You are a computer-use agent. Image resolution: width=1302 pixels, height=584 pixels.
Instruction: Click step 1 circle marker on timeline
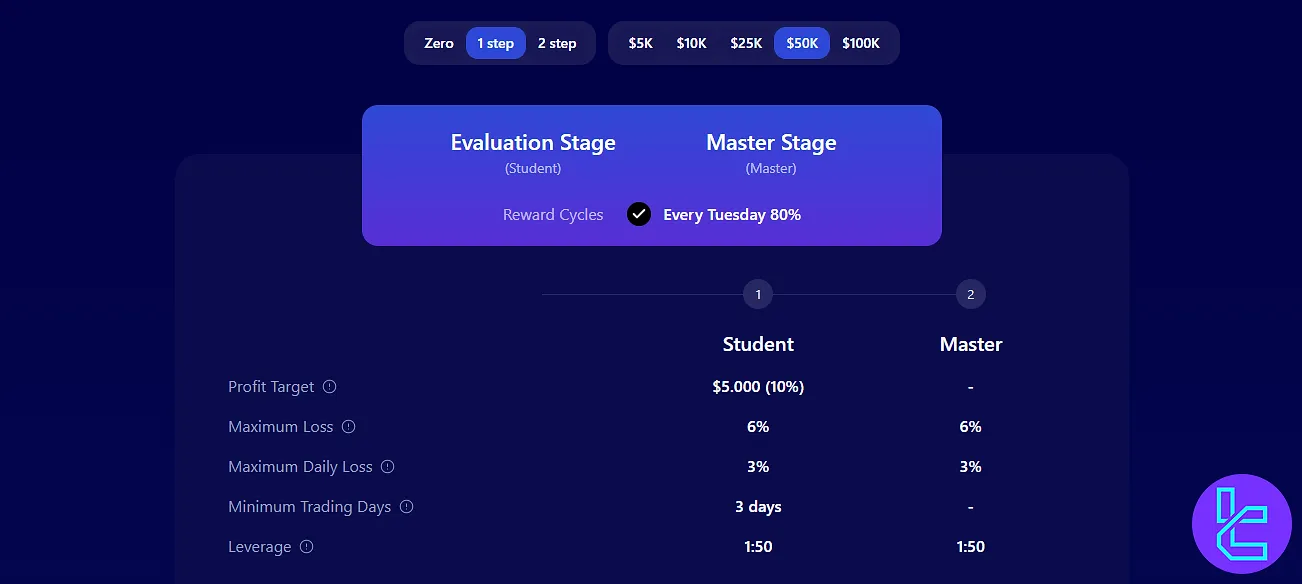(758, 295)
